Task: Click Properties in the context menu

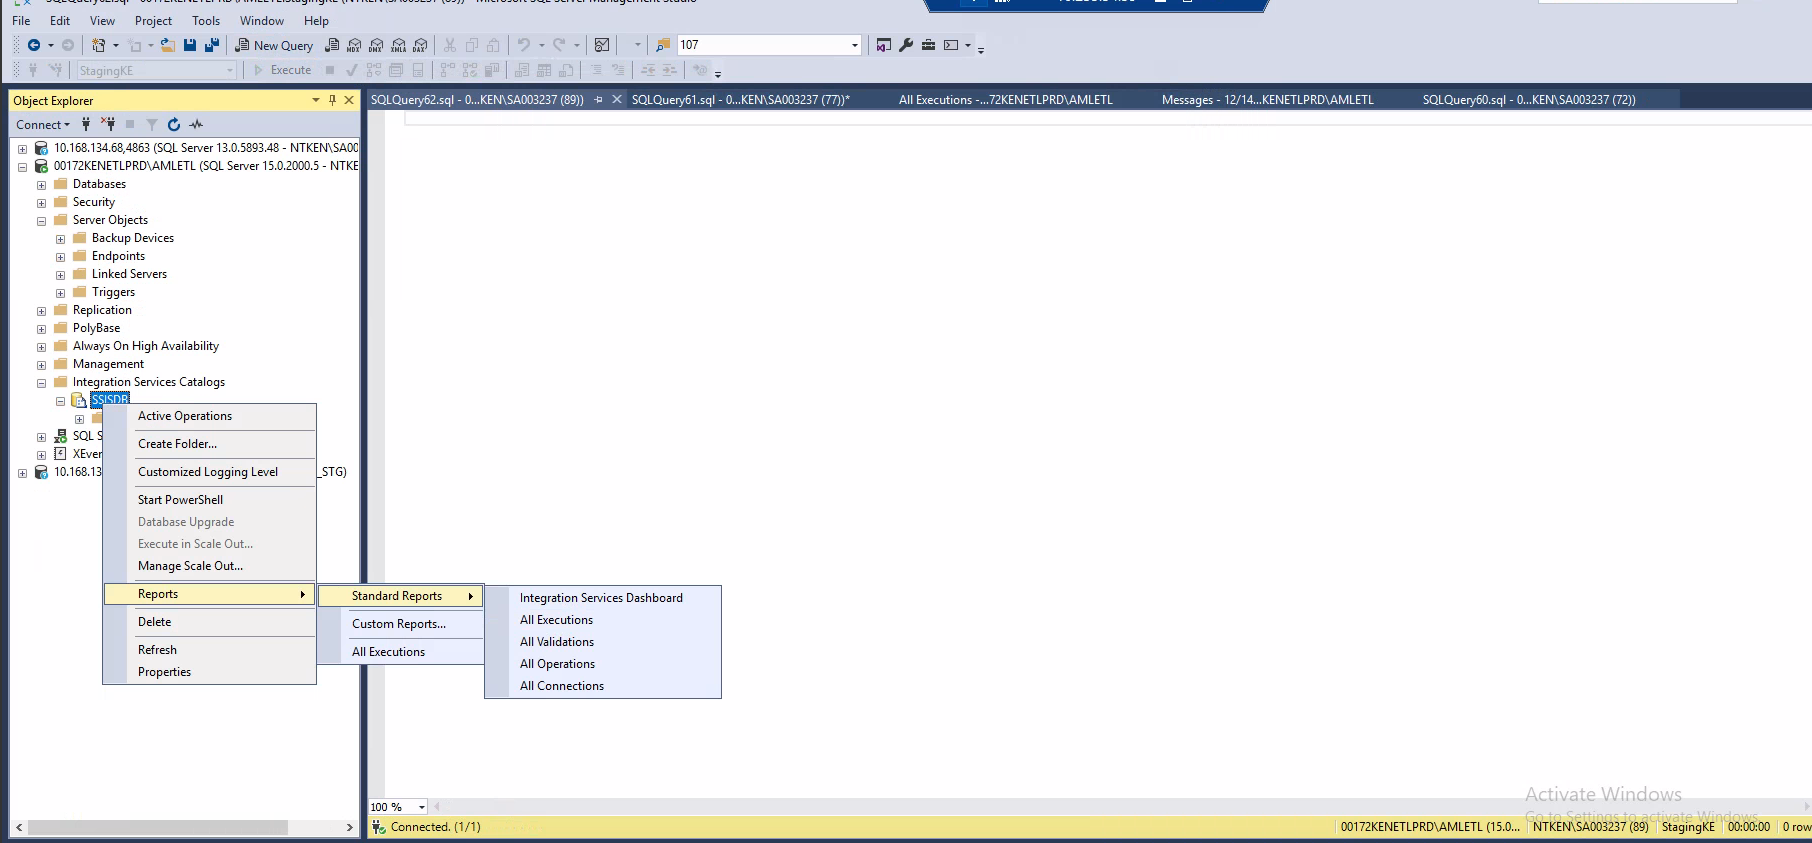Action: [x=210, y=672]
